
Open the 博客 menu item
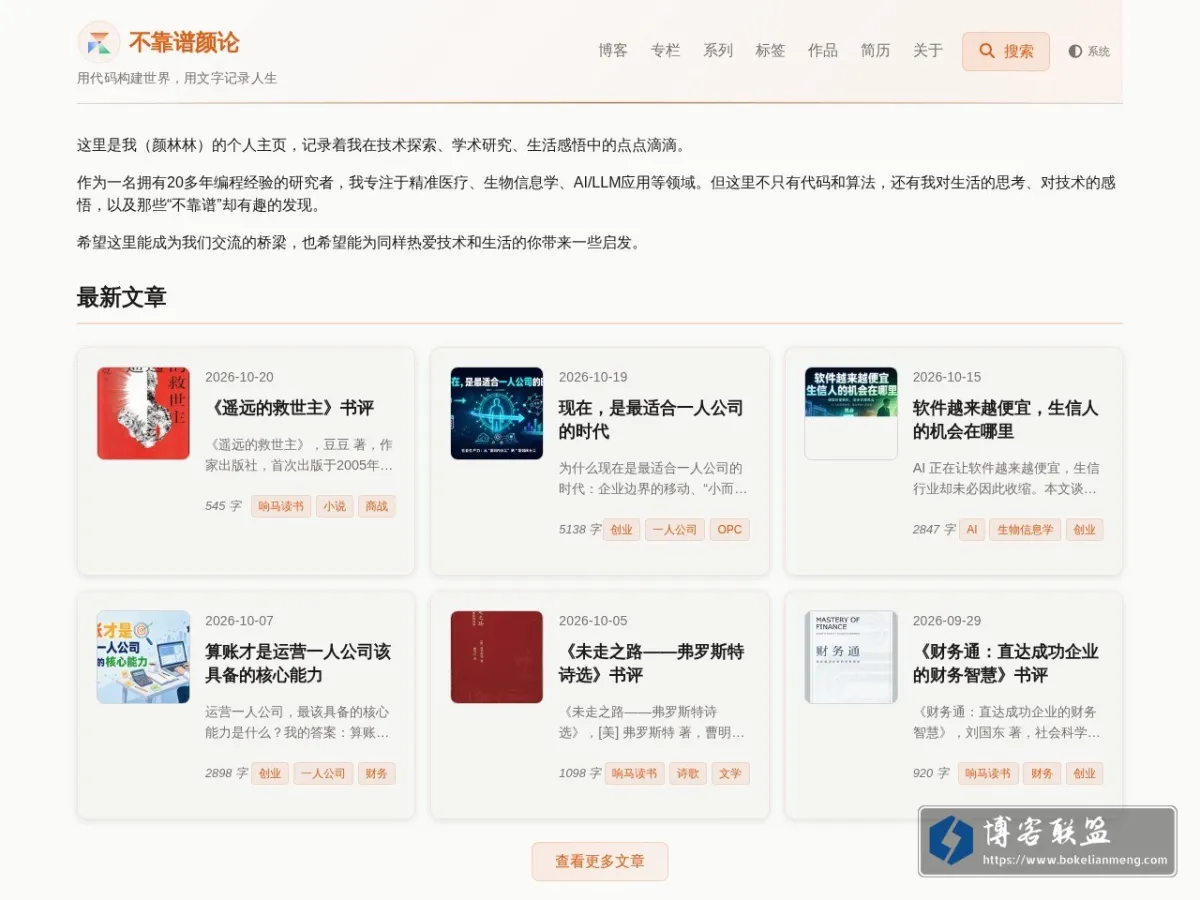point(613,50)
